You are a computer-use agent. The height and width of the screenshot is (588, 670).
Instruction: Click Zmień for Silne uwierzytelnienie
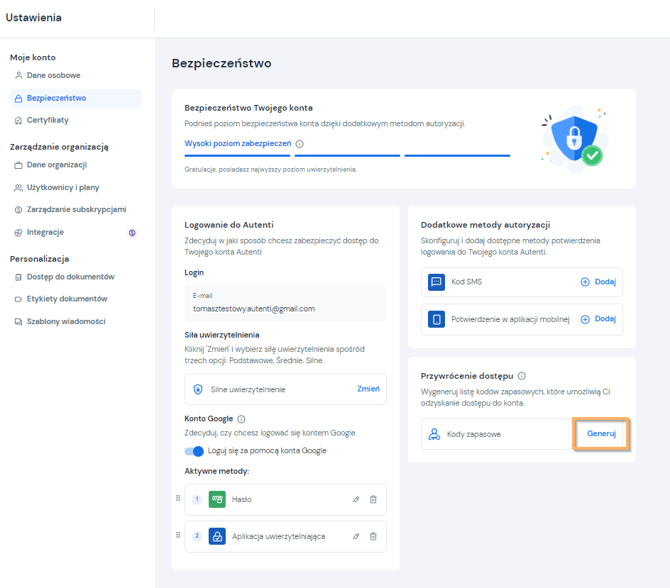click(368, 389)
